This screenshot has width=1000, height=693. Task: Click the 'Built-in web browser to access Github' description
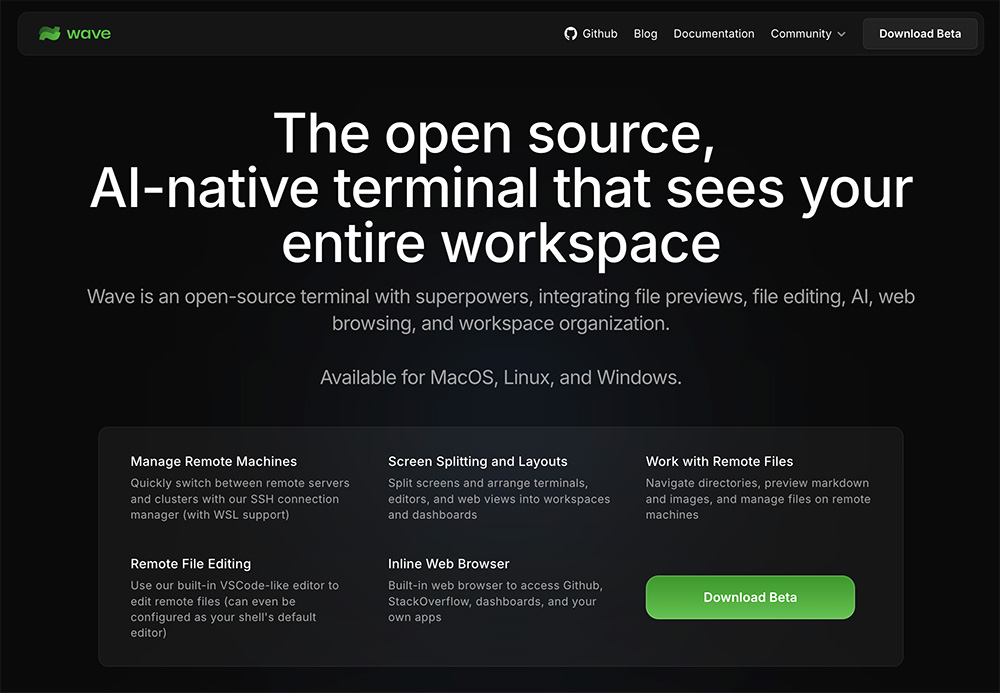[495, 601]
